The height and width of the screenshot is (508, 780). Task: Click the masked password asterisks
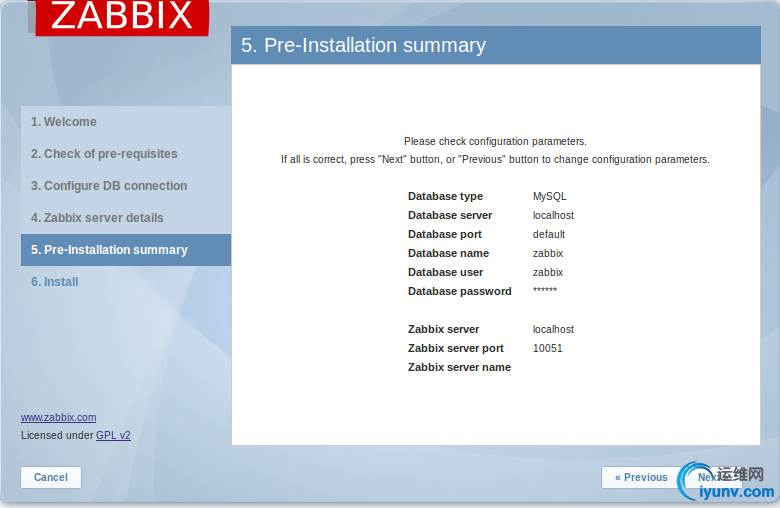[x=545, y=289]
